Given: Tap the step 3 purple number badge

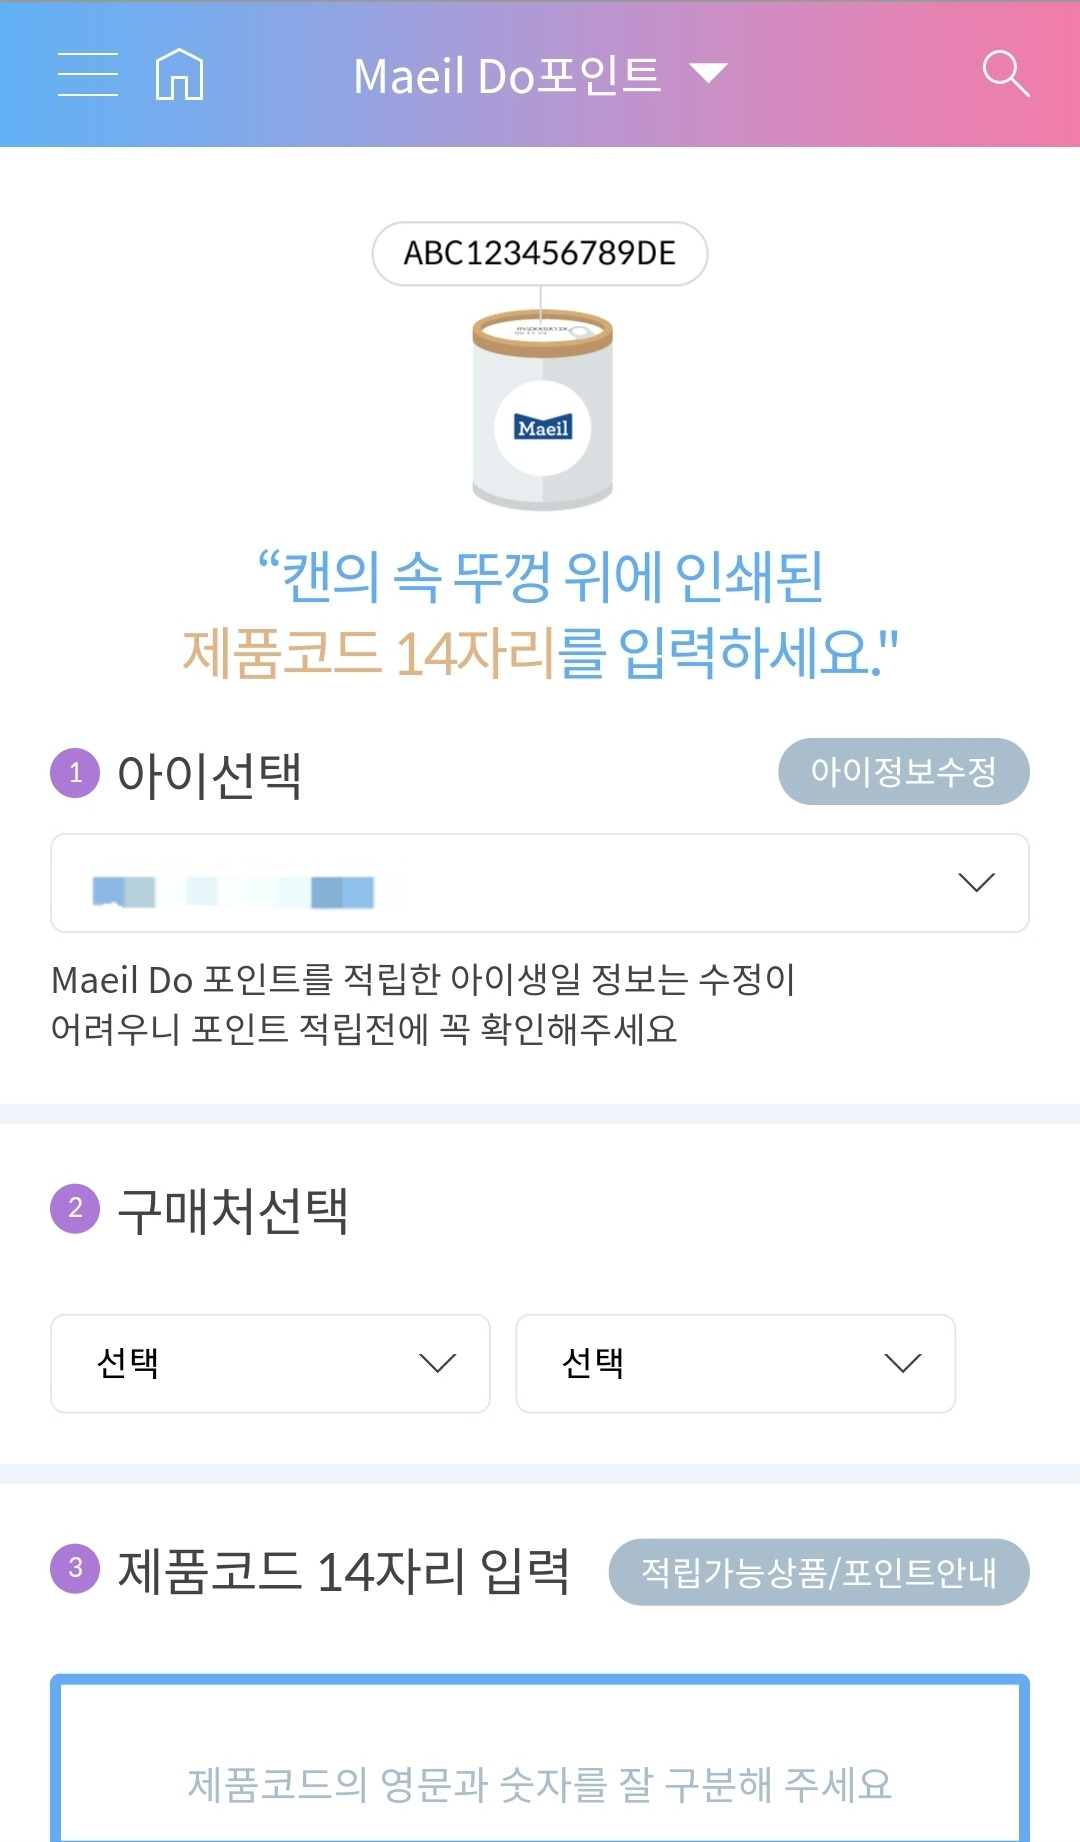Looking at the screenshot, I should (75, 1568).
